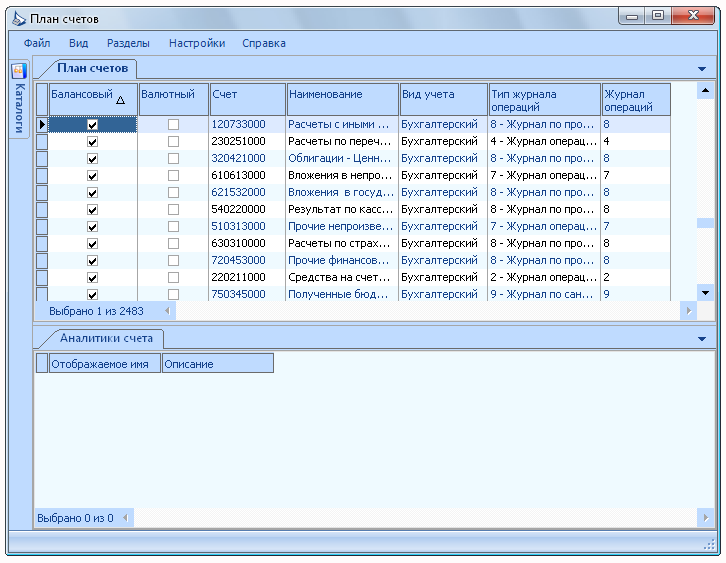Screen dimensions: 726x563
Task: Click Выбрано 1 из 2483 status text
Action: coord(96,311)
